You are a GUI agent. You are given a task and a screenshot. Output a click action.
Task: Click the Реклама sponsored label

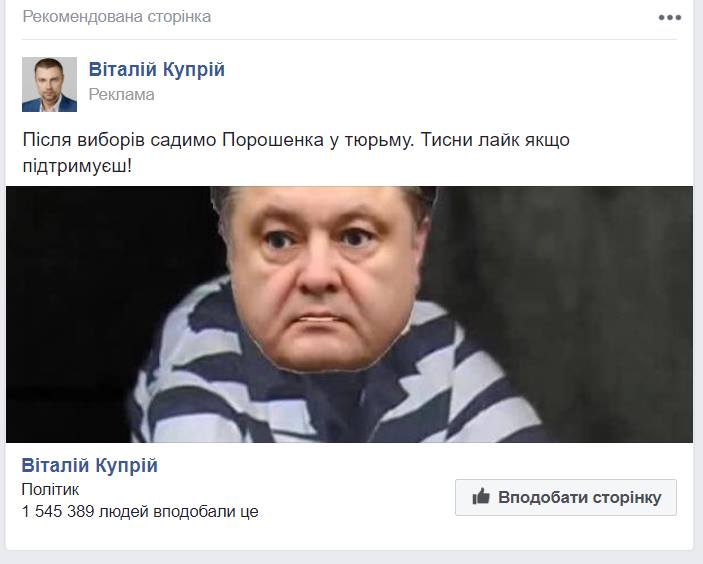coord(122,95)
